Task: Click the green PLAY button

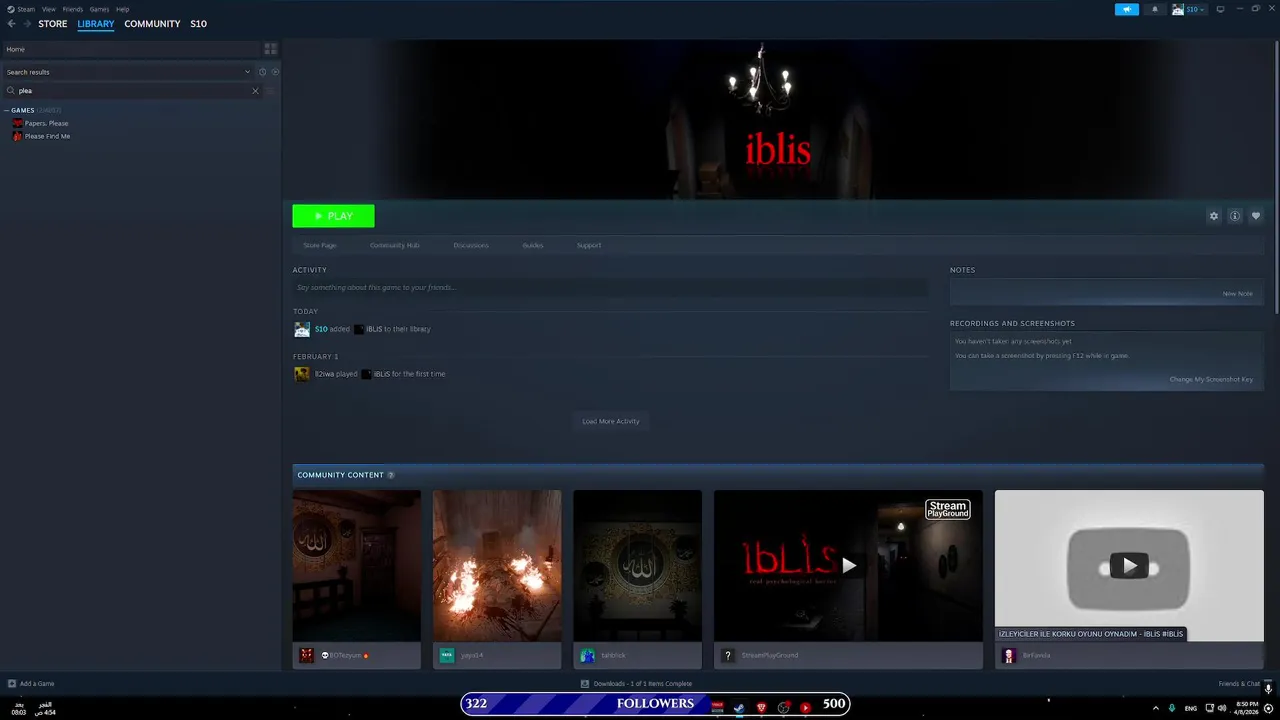Action: pyautogui.click(x=333, y=216)
